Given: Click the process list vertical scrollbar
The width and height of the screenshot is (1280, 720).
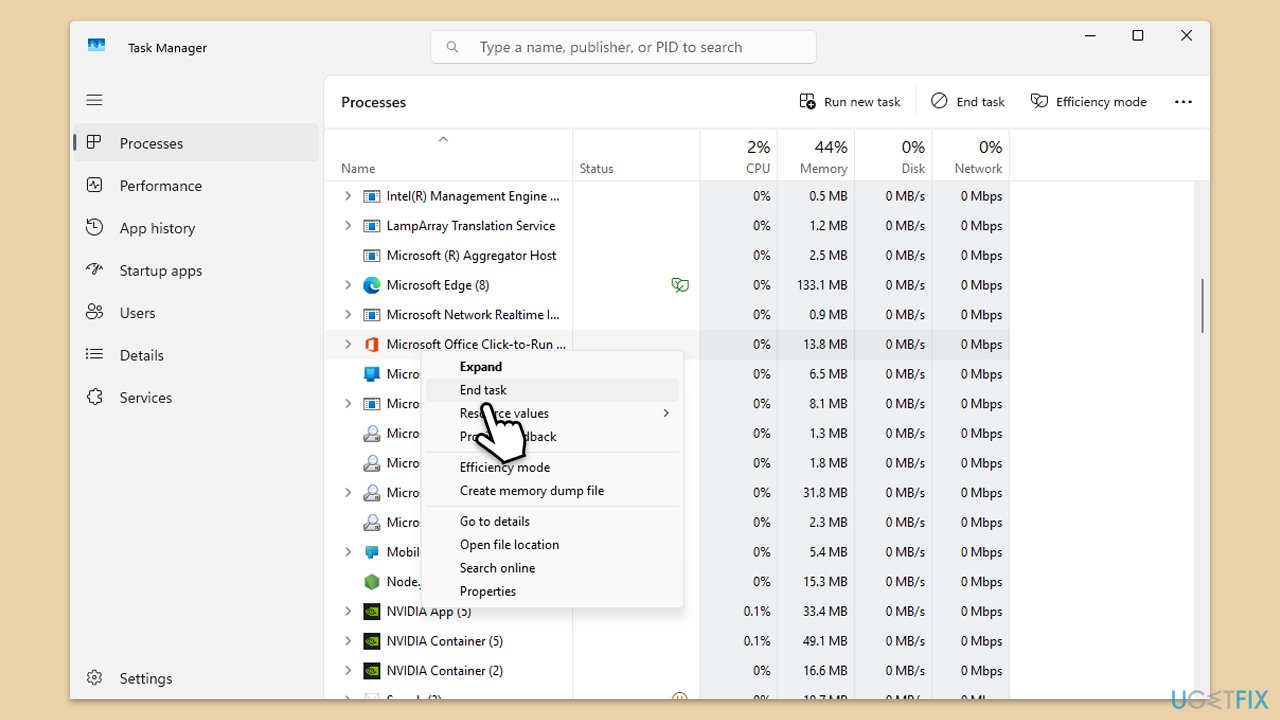Looking at the screenshot, I should tap(1201, 306).
